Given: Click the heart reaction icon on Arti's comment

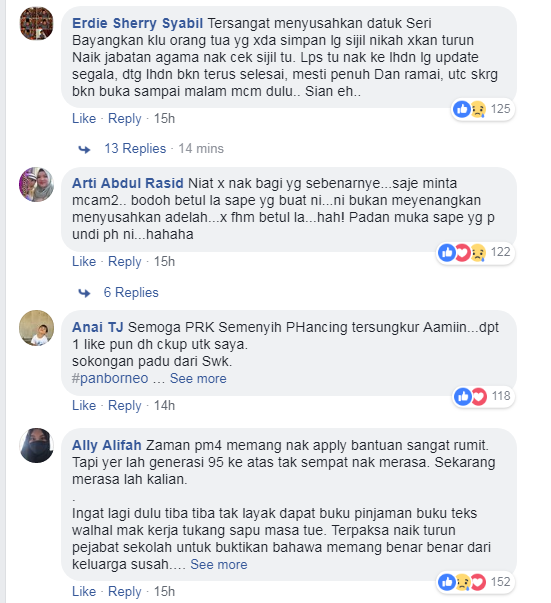Looking at the screenshot, I should pos(463,253).
